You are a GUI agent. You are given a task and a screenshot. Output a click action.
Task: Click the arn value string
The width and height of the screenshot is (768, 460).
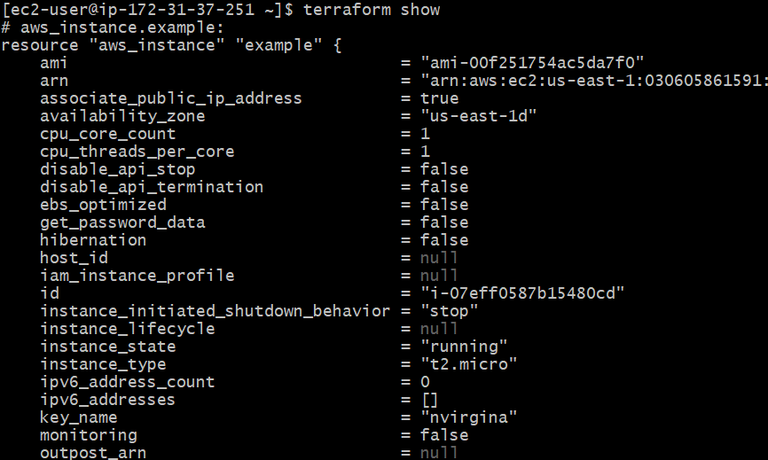pyautogui.click(x=594, y=80)
